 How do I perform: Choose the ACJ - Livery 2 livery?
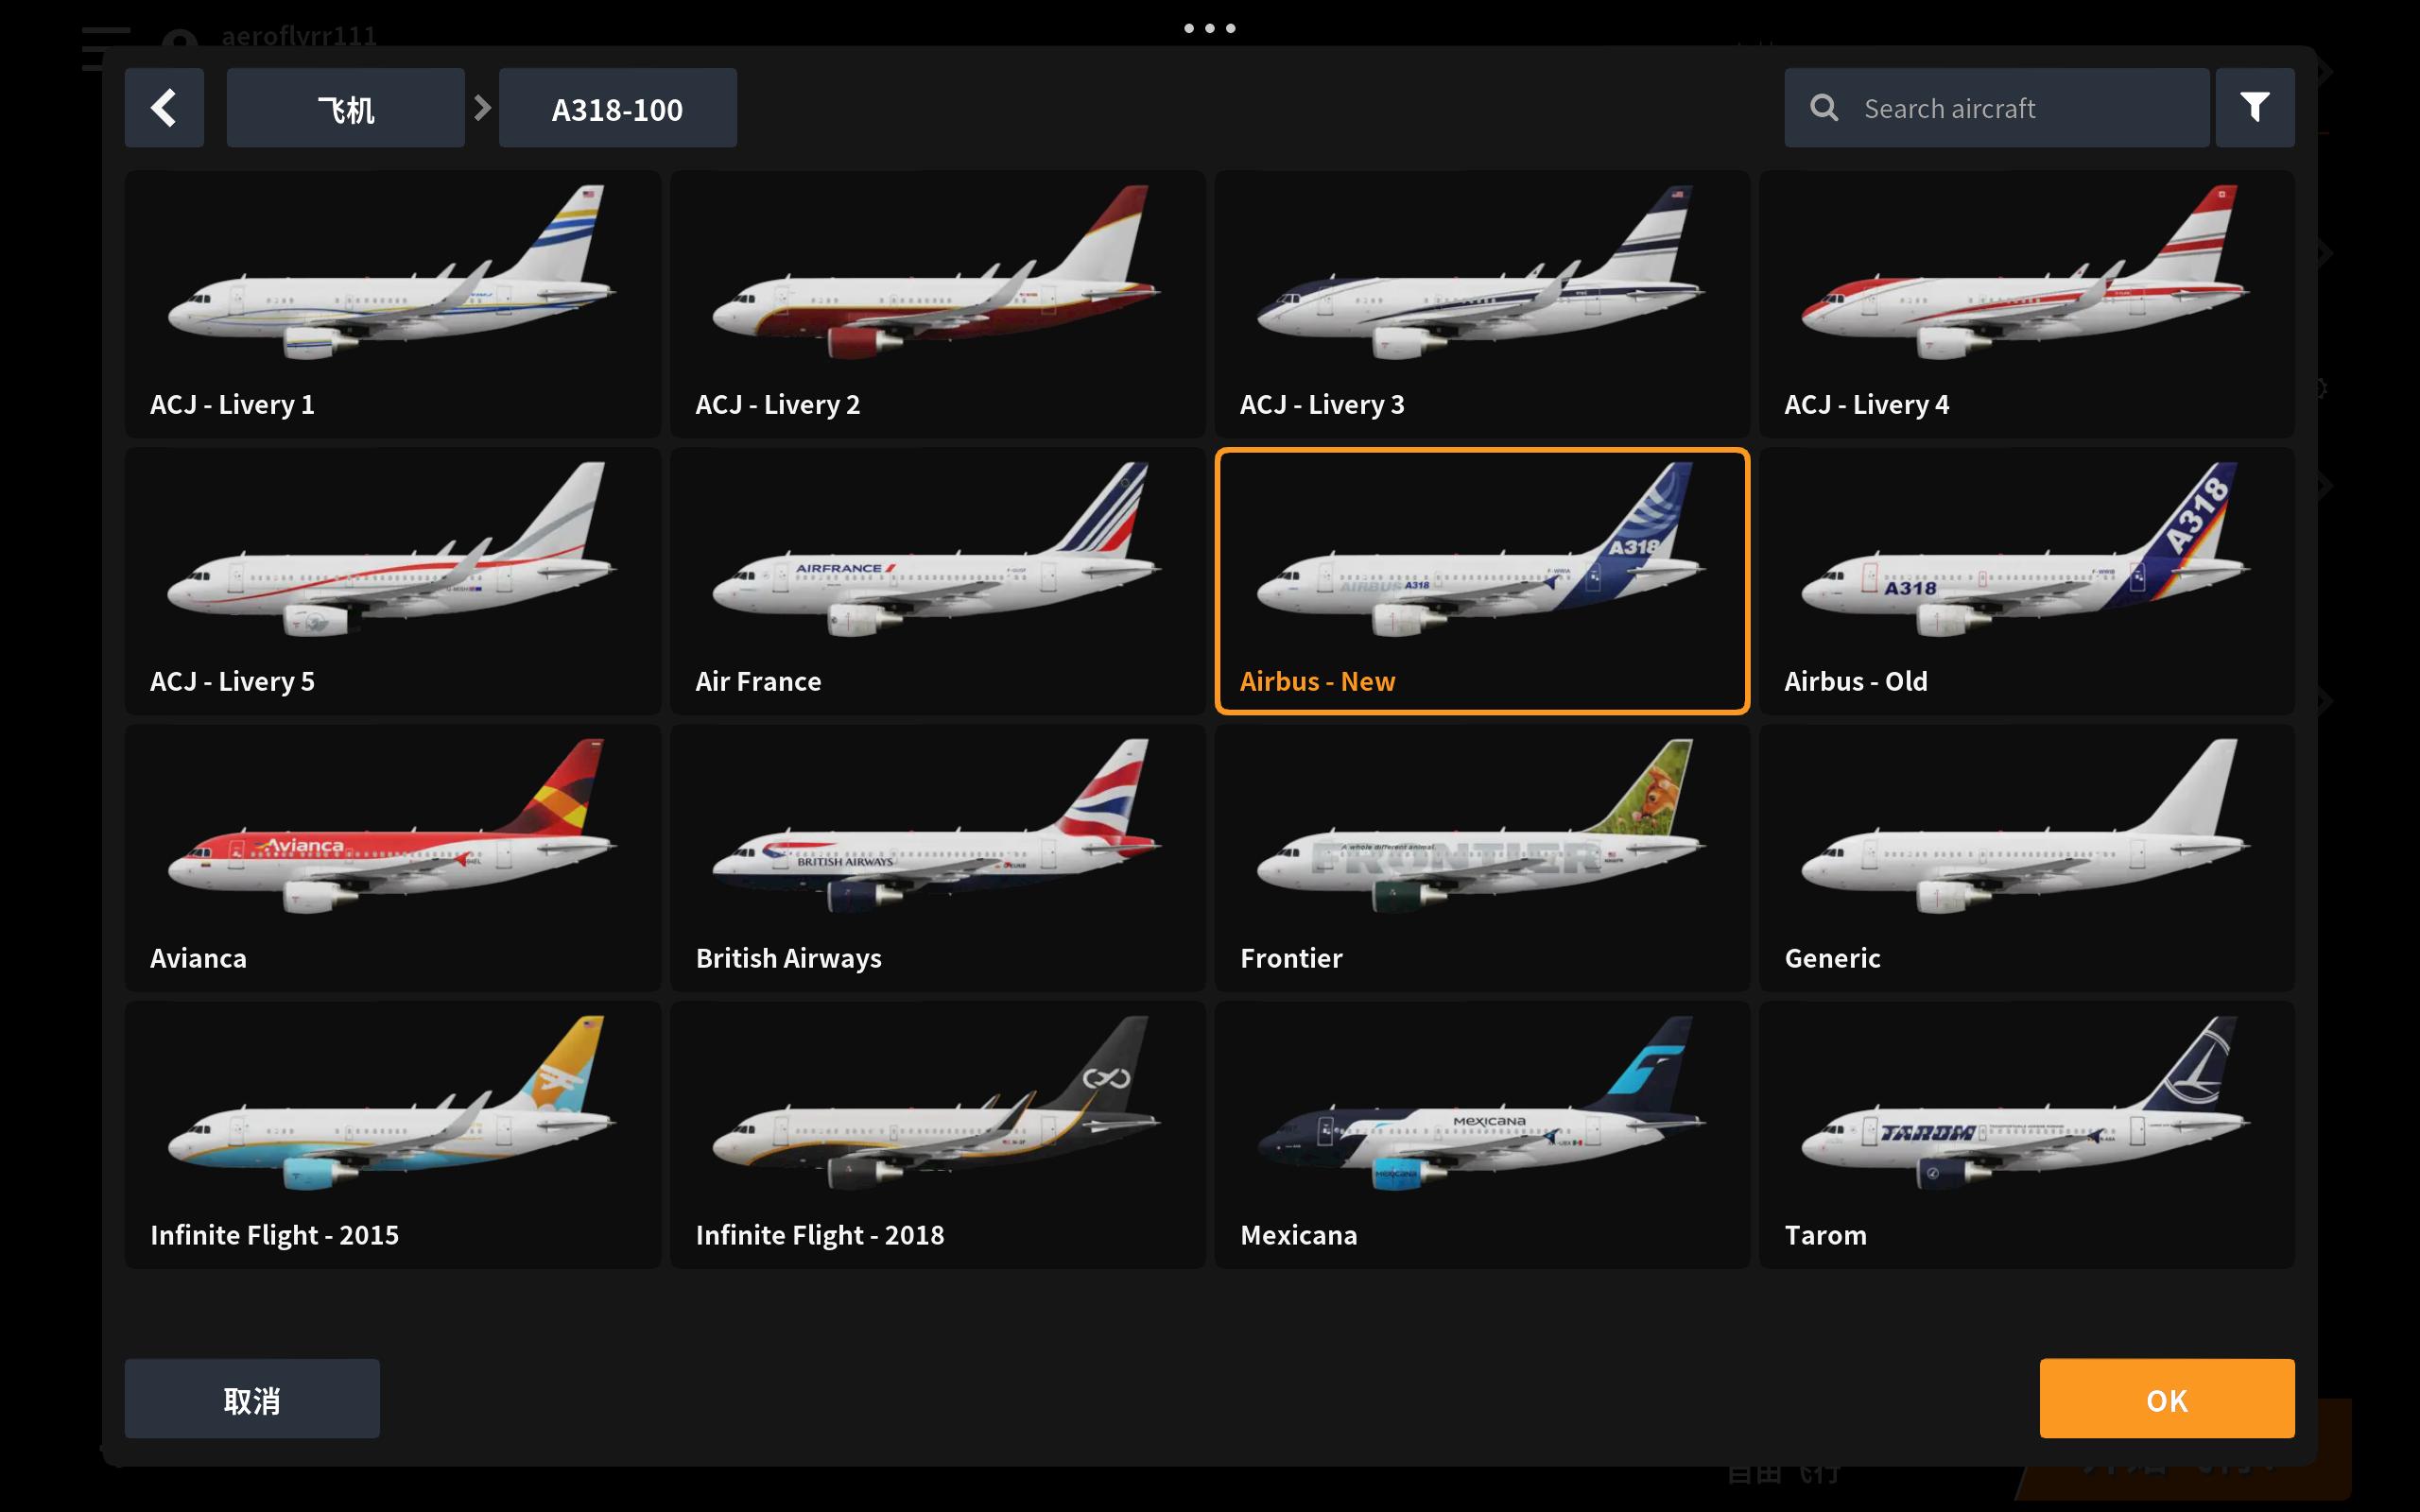click(x=937, y=304)
